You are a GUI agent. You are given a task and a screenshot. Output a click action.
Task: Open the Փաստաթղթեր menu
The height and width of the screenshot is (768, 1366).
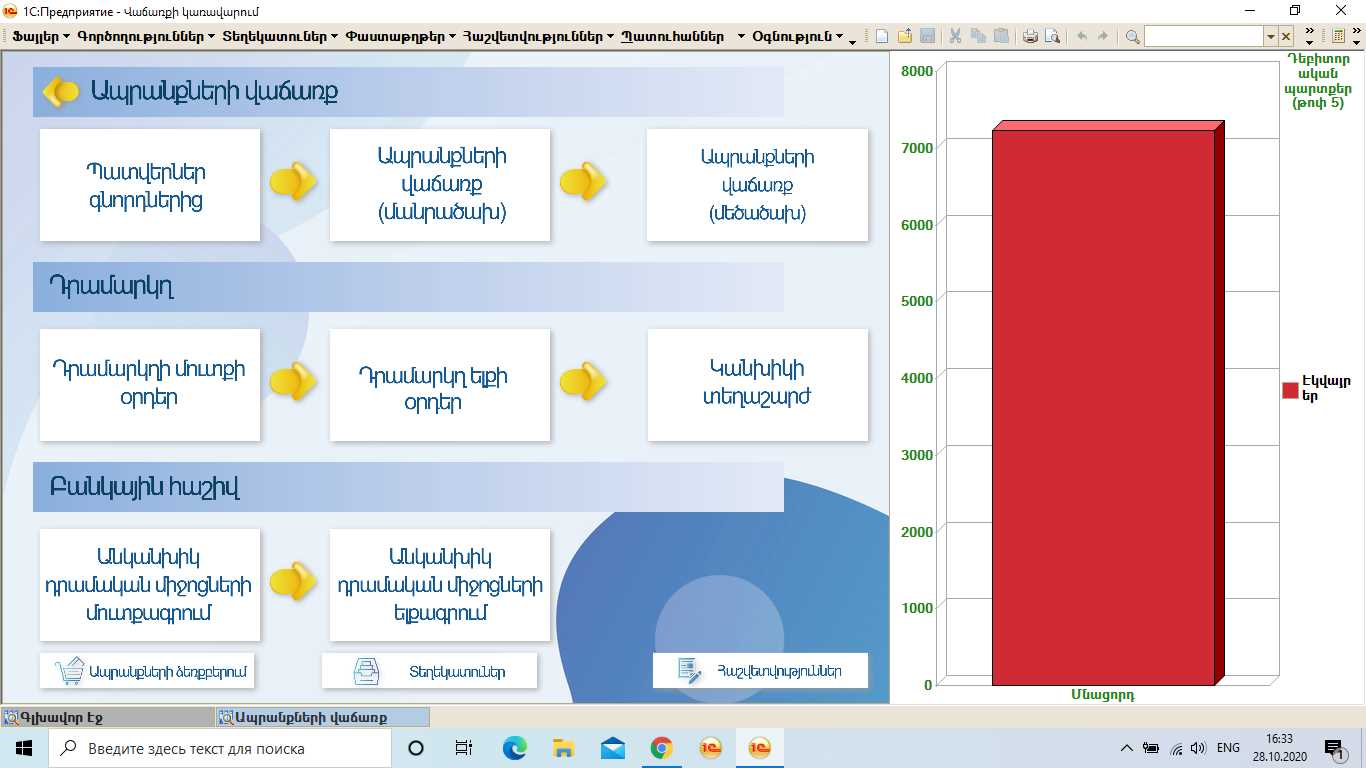point(401,36)
